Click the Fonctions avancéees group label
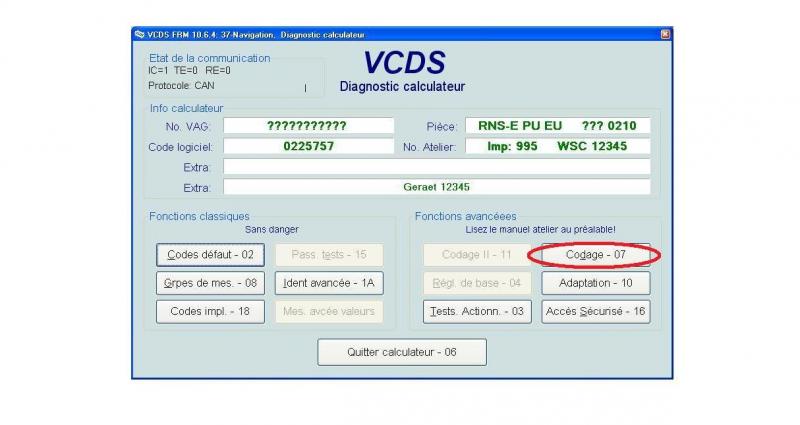This screenshot has width=800, height=425. (465, 216)
